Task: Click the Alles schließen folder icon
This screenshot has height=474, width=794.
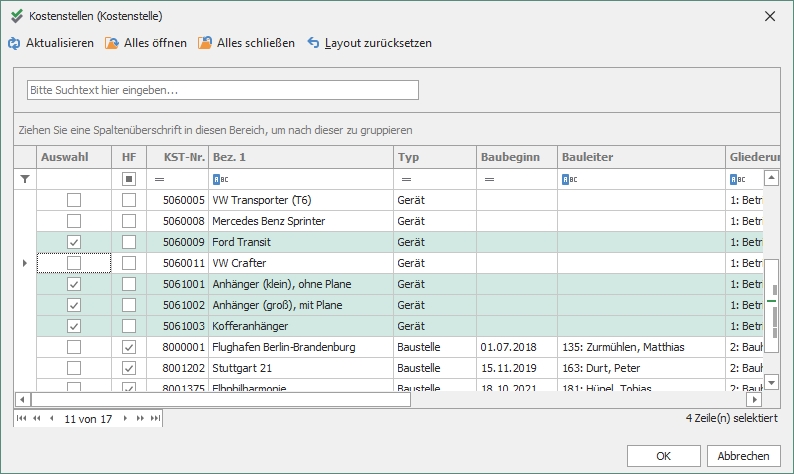Action: point(205,44)
